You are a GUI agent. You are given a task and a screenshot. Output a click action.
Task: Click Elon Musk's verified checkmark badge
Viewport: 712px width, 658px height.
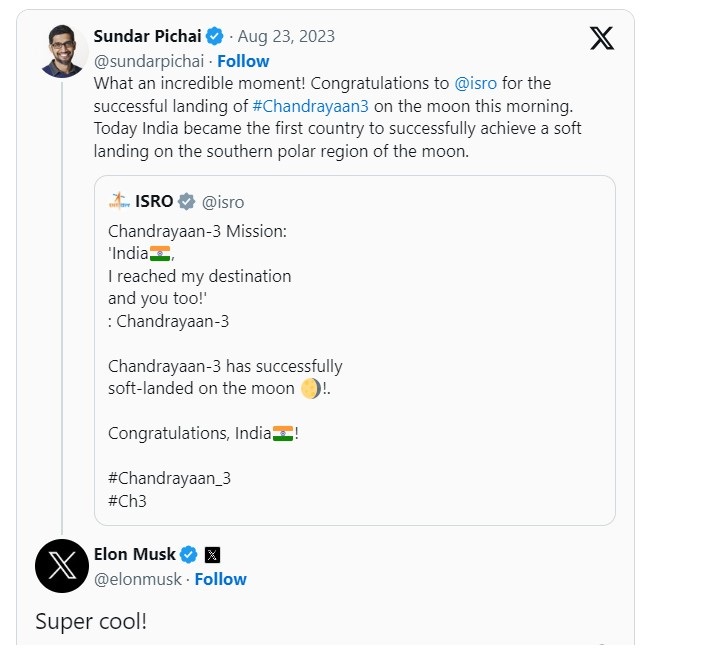(190, 554)
